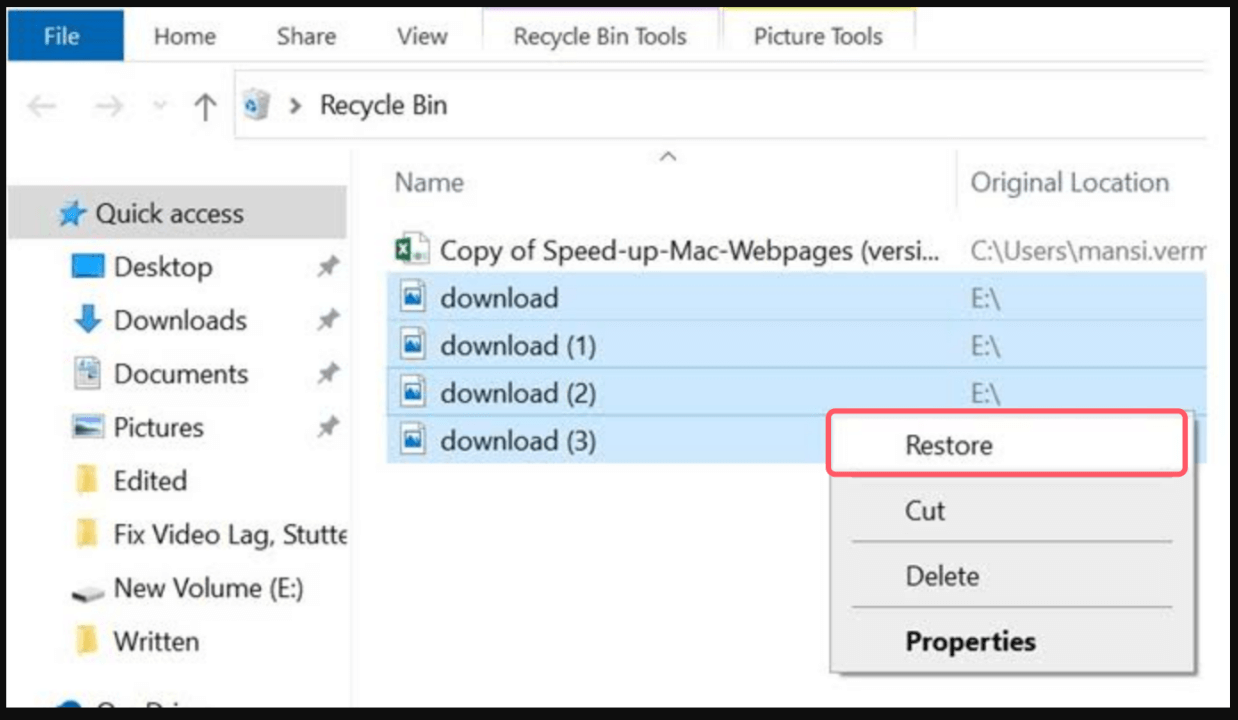Click the Back arrow navigation icon

(42, 106)
